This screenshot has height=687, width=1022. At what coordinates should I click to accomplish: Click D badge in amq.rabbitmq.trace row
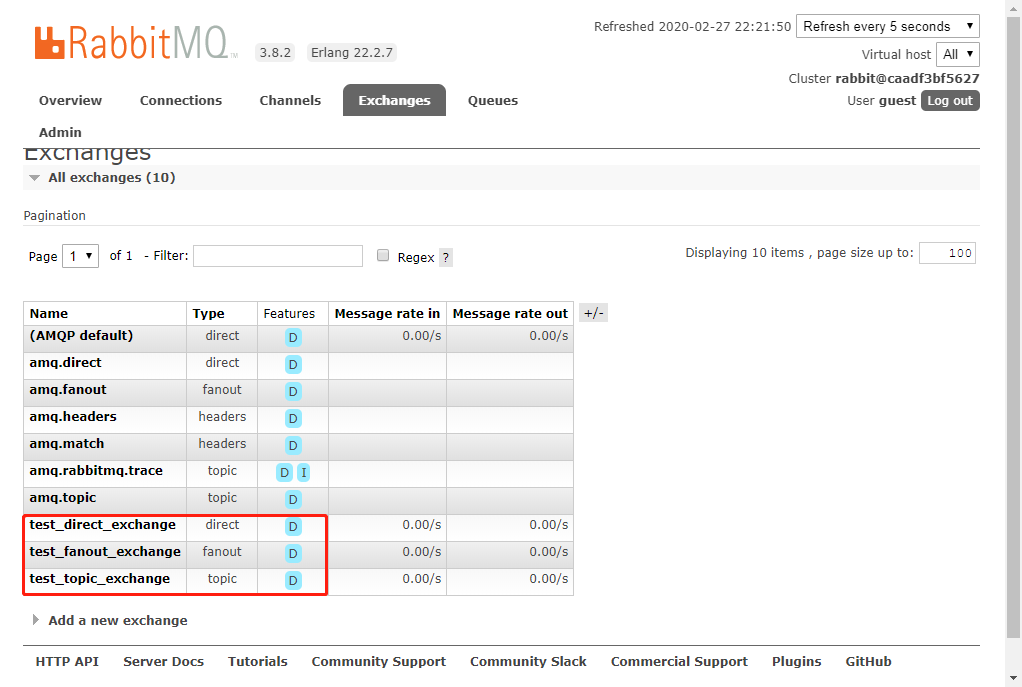click(284, 473)
